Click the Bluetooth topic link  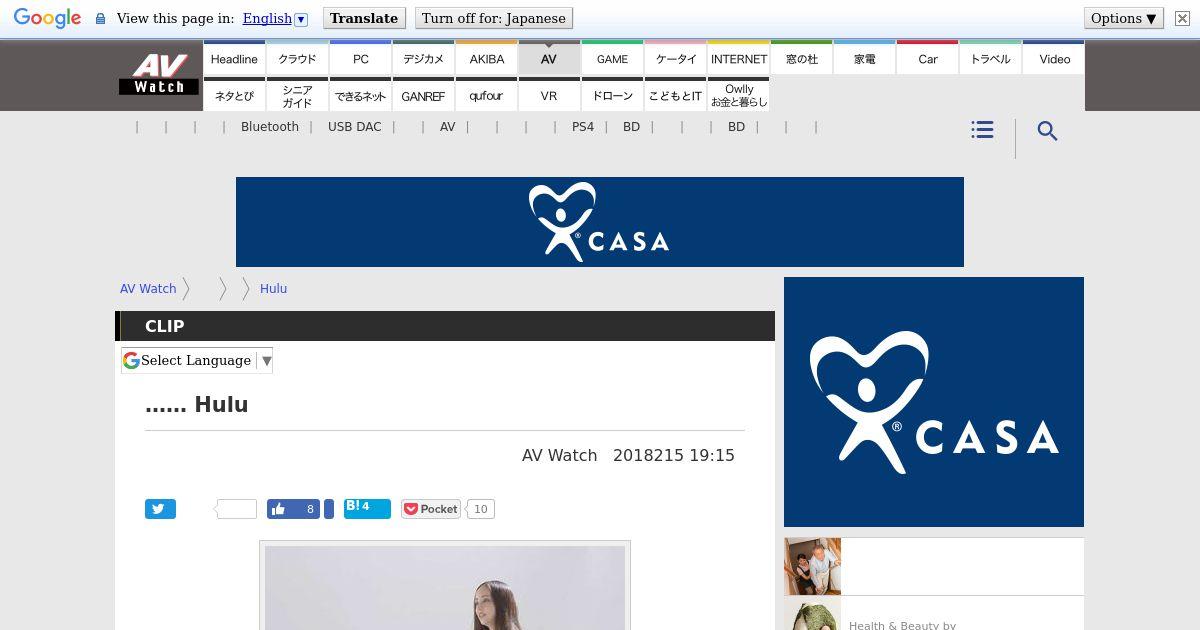pyautogui.click(x=270, y=127)
